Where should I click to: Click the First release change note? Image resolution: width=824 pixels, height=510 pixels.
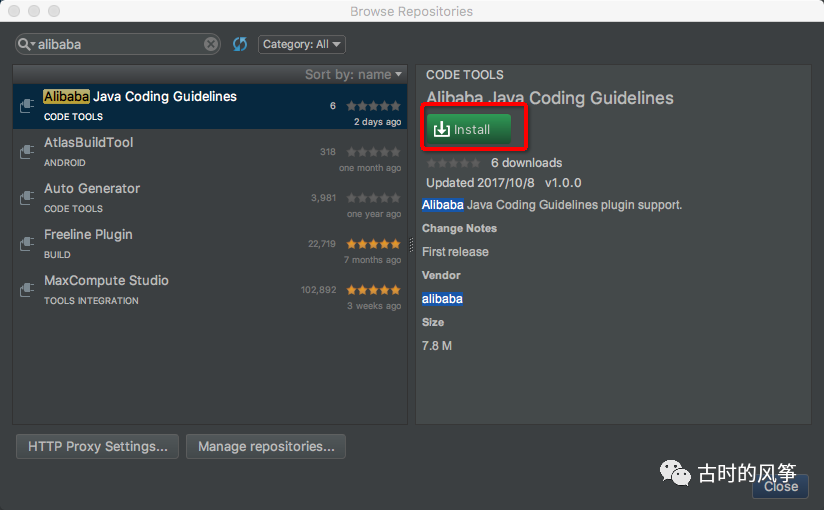(455, 252)
